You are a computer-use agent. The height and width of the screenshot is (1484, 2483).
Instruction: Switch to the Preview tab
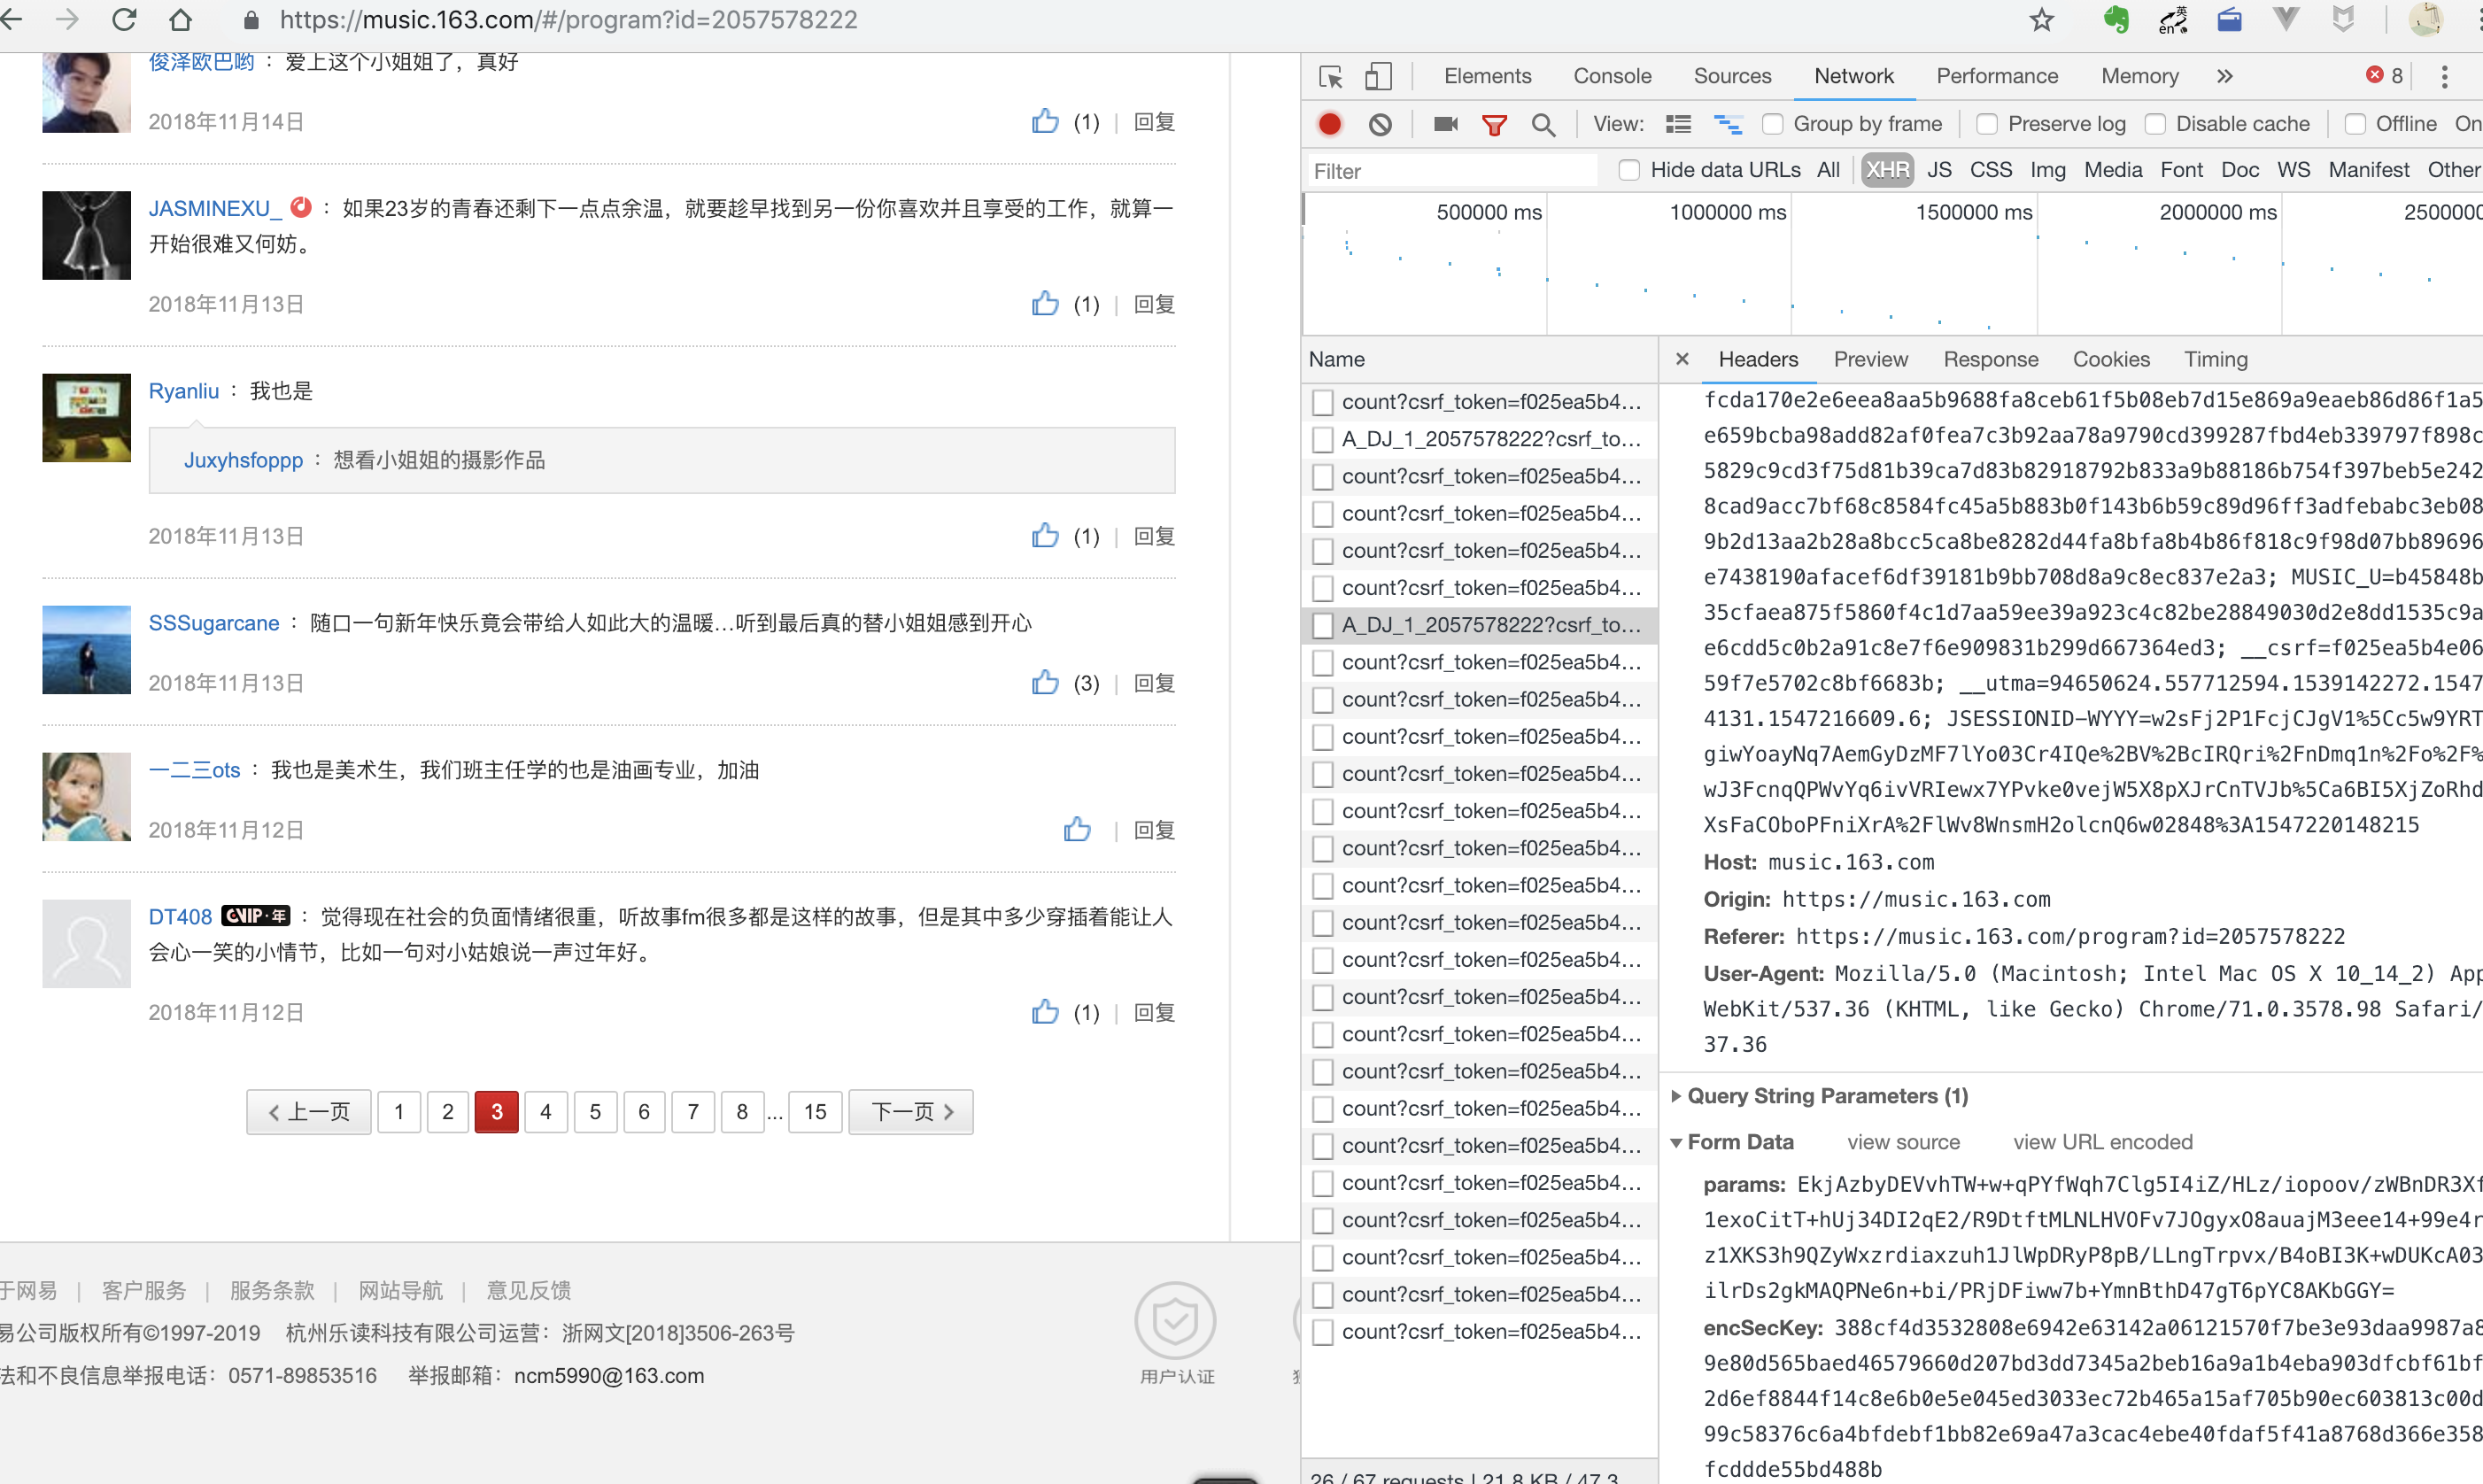point(1870,359)
